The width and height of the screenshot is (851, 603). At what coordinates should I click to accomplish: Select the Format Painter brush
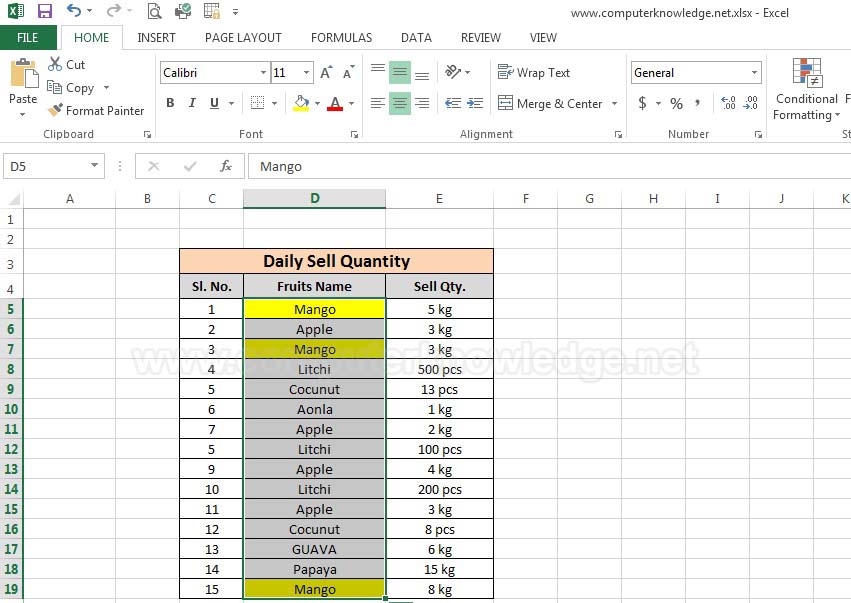[x=55, y=110]
